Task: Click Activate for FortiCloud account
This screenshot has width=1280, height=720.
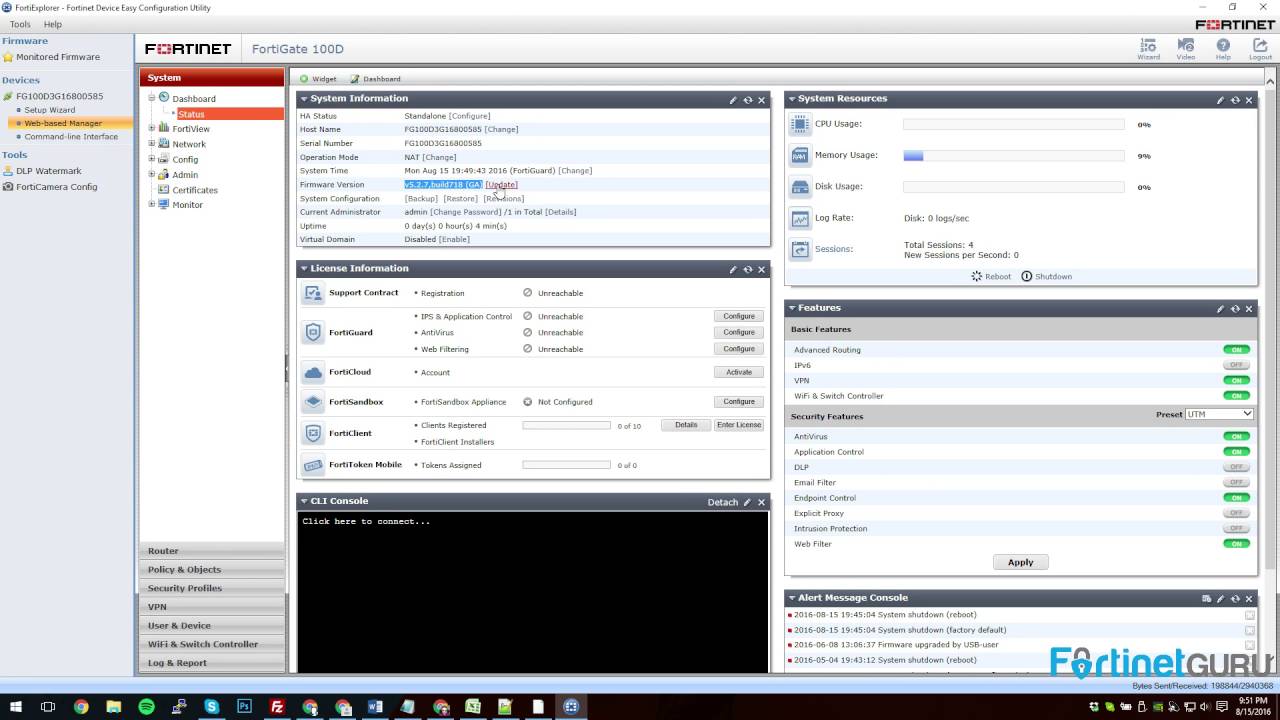Action: [739, 372]
